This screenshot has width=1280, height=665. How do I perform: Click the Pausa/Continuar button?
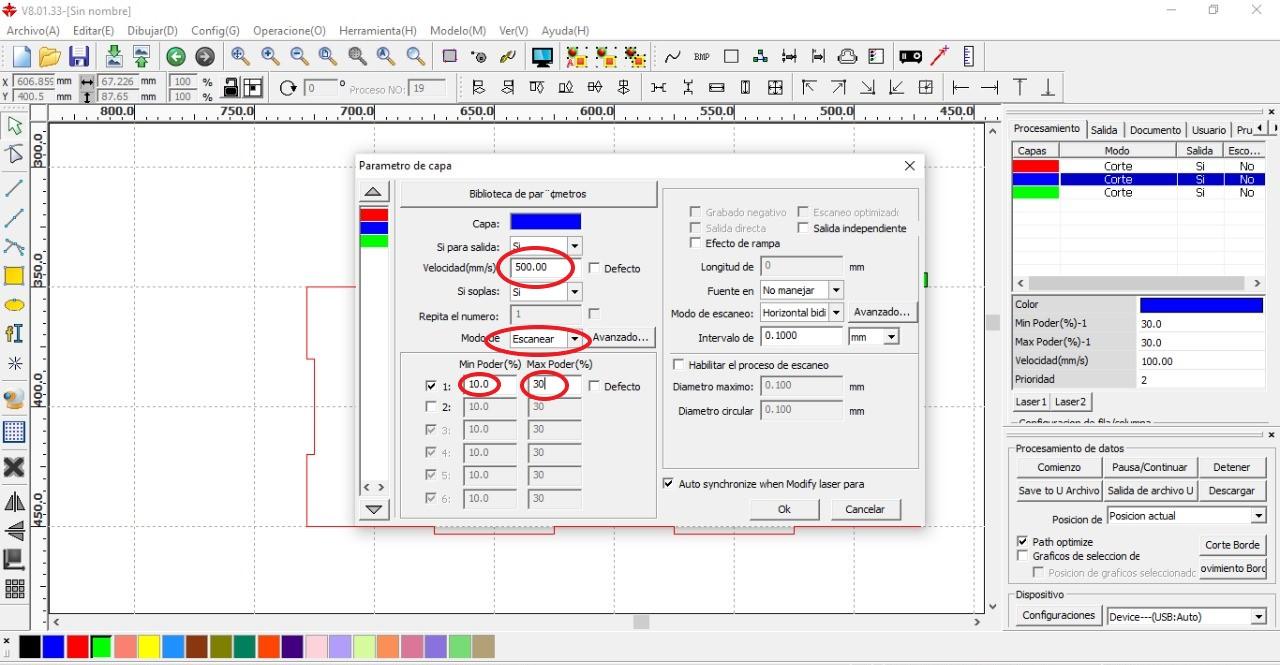[x=1150, y=467]
